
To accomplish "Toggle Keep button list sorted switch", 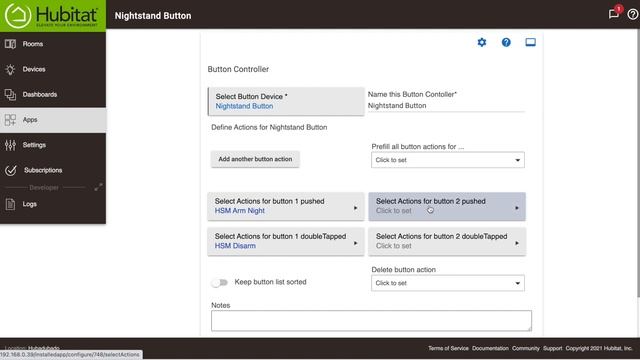I will click(220, 282).
